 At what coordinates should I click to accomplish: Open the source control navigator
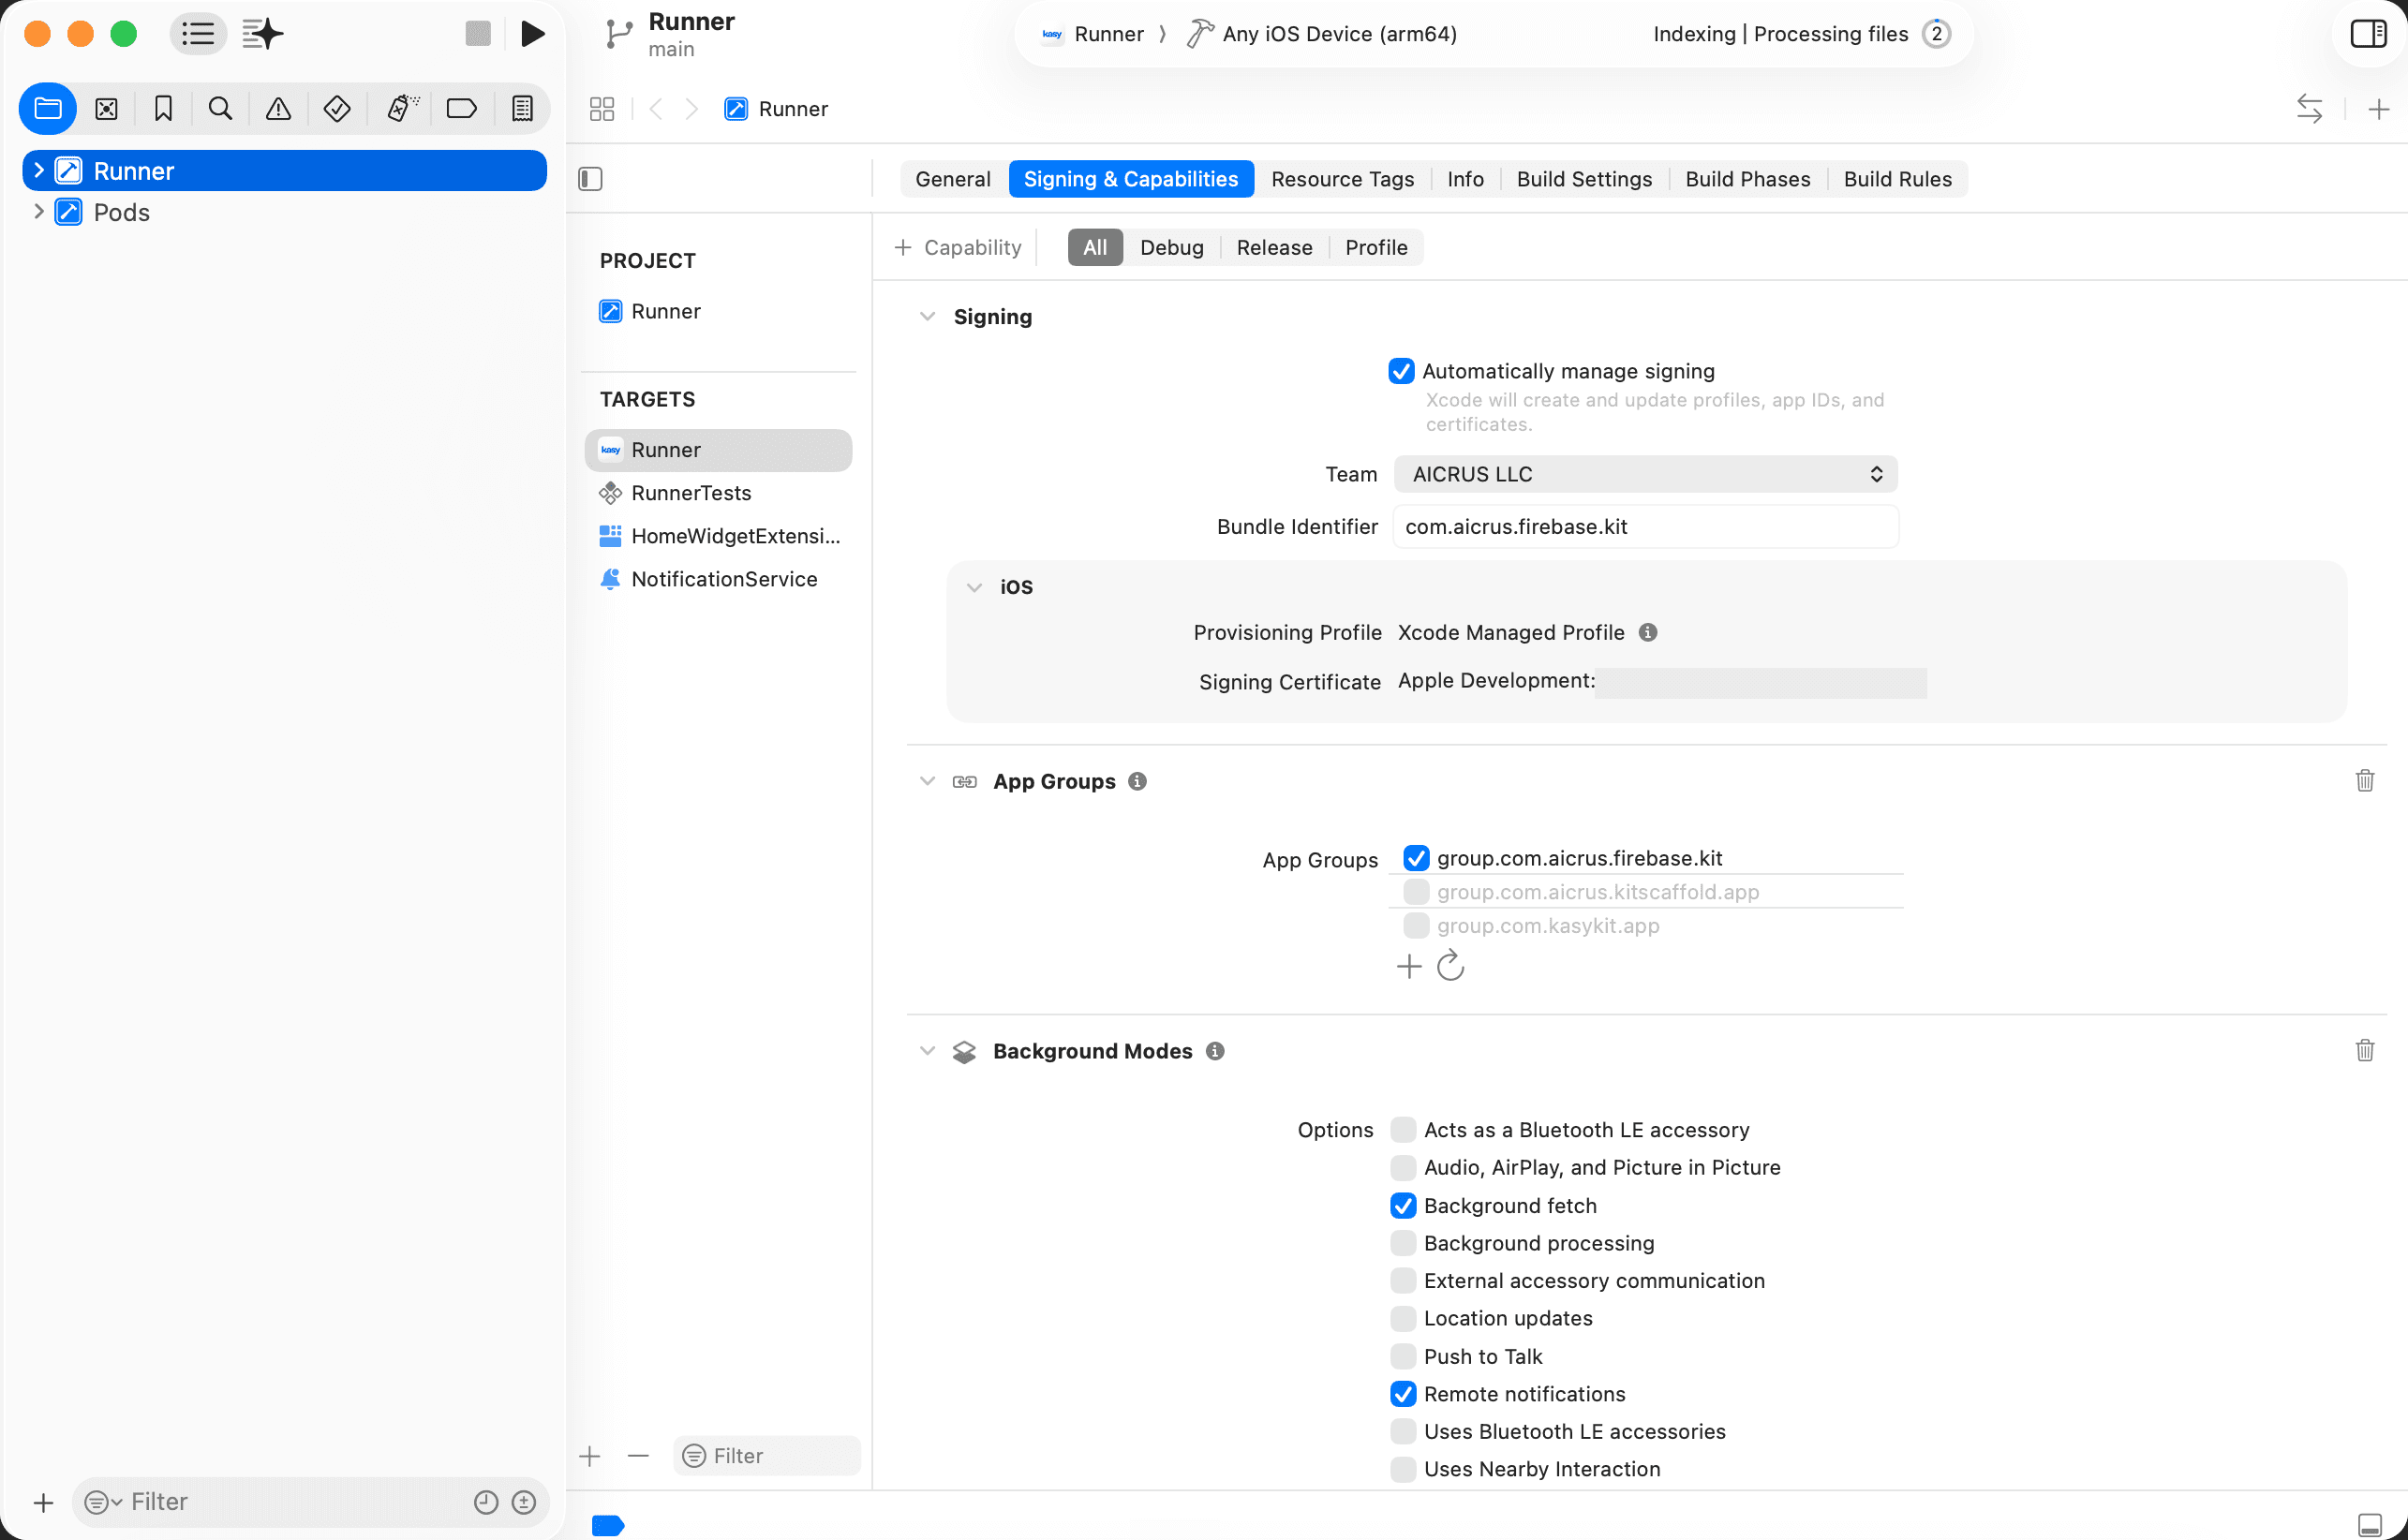106,109
